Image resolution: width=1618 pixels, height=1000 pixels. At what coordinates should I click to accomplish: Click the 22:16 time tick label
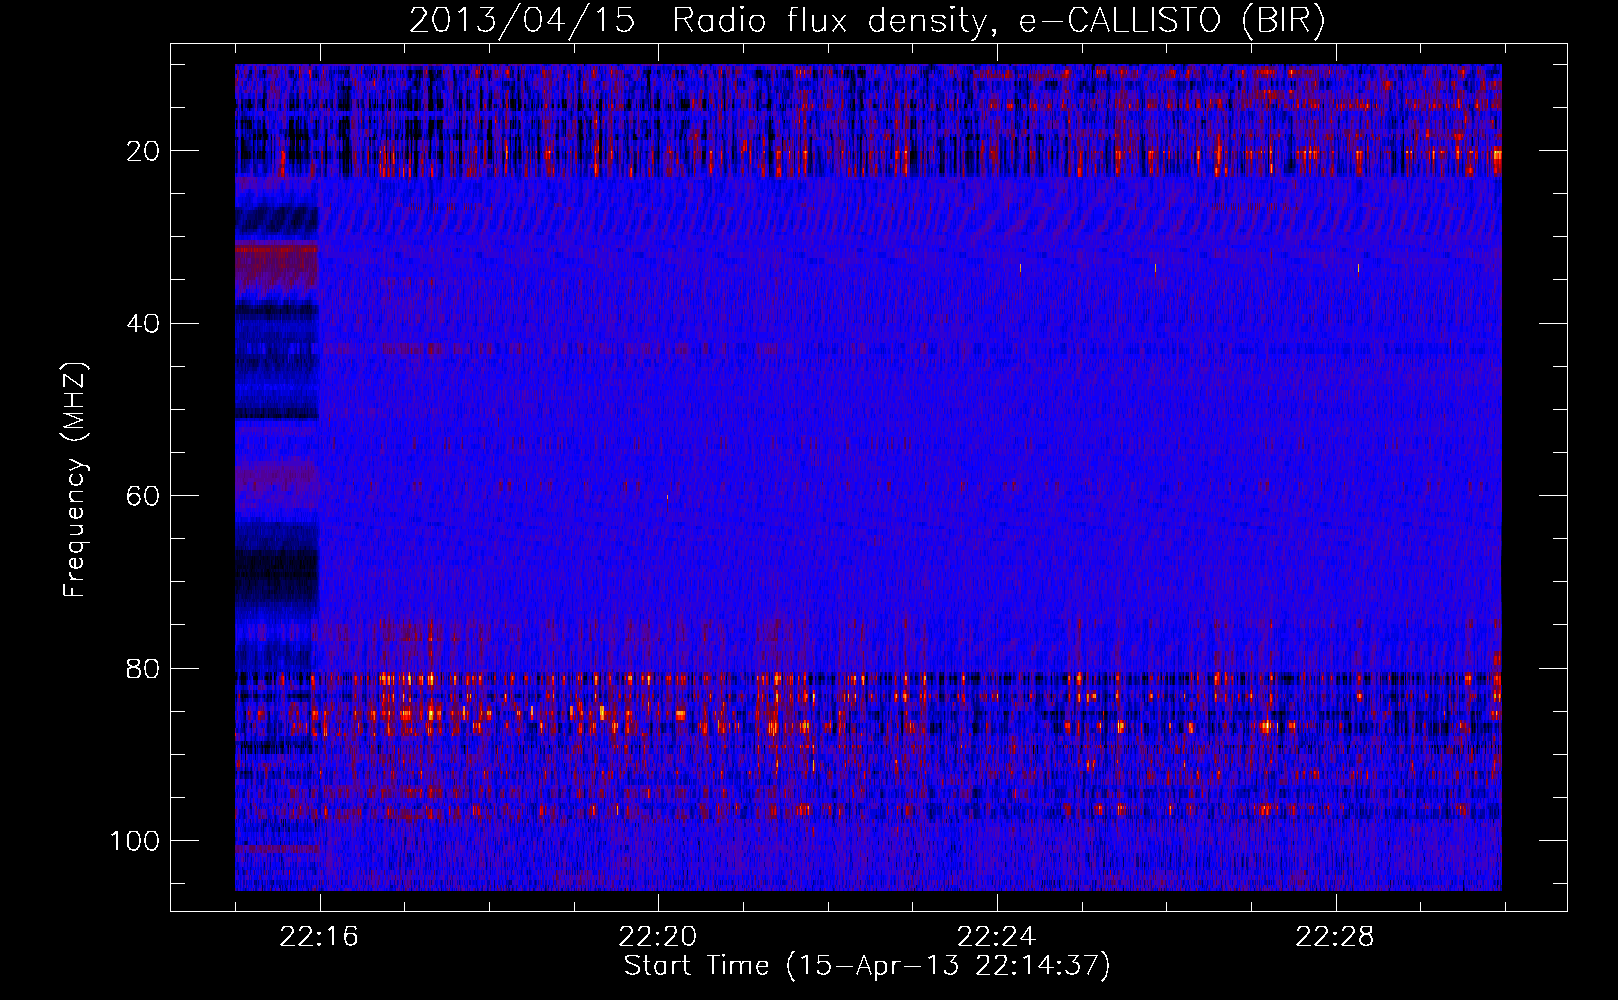(320, 937)
